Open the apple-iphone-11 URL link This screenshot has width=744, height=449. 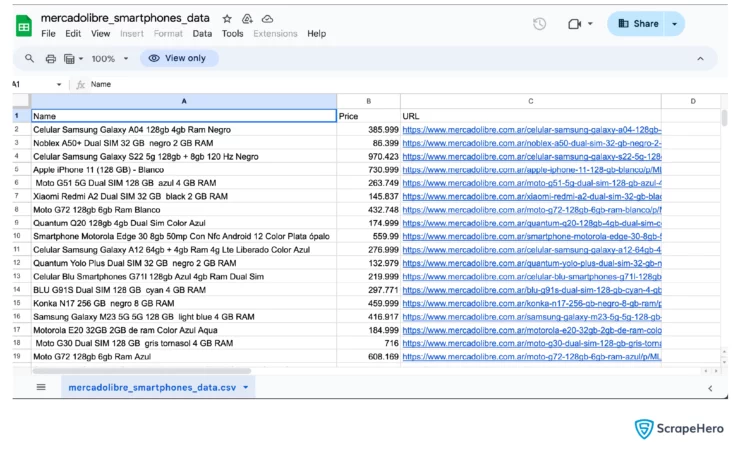point(531,170)
